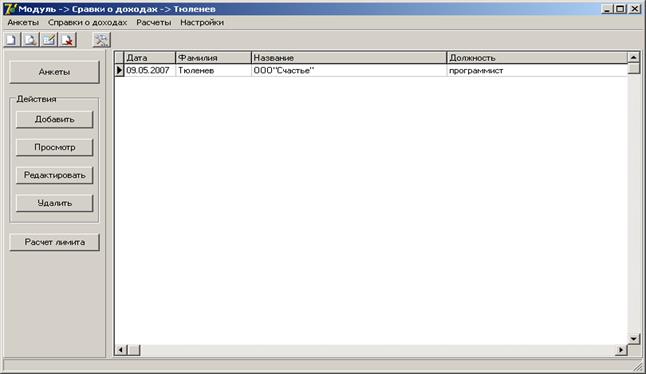The height and width of the screenshot is (374, 646).
Task: Minimize the Модуль window
Action: 606,9
